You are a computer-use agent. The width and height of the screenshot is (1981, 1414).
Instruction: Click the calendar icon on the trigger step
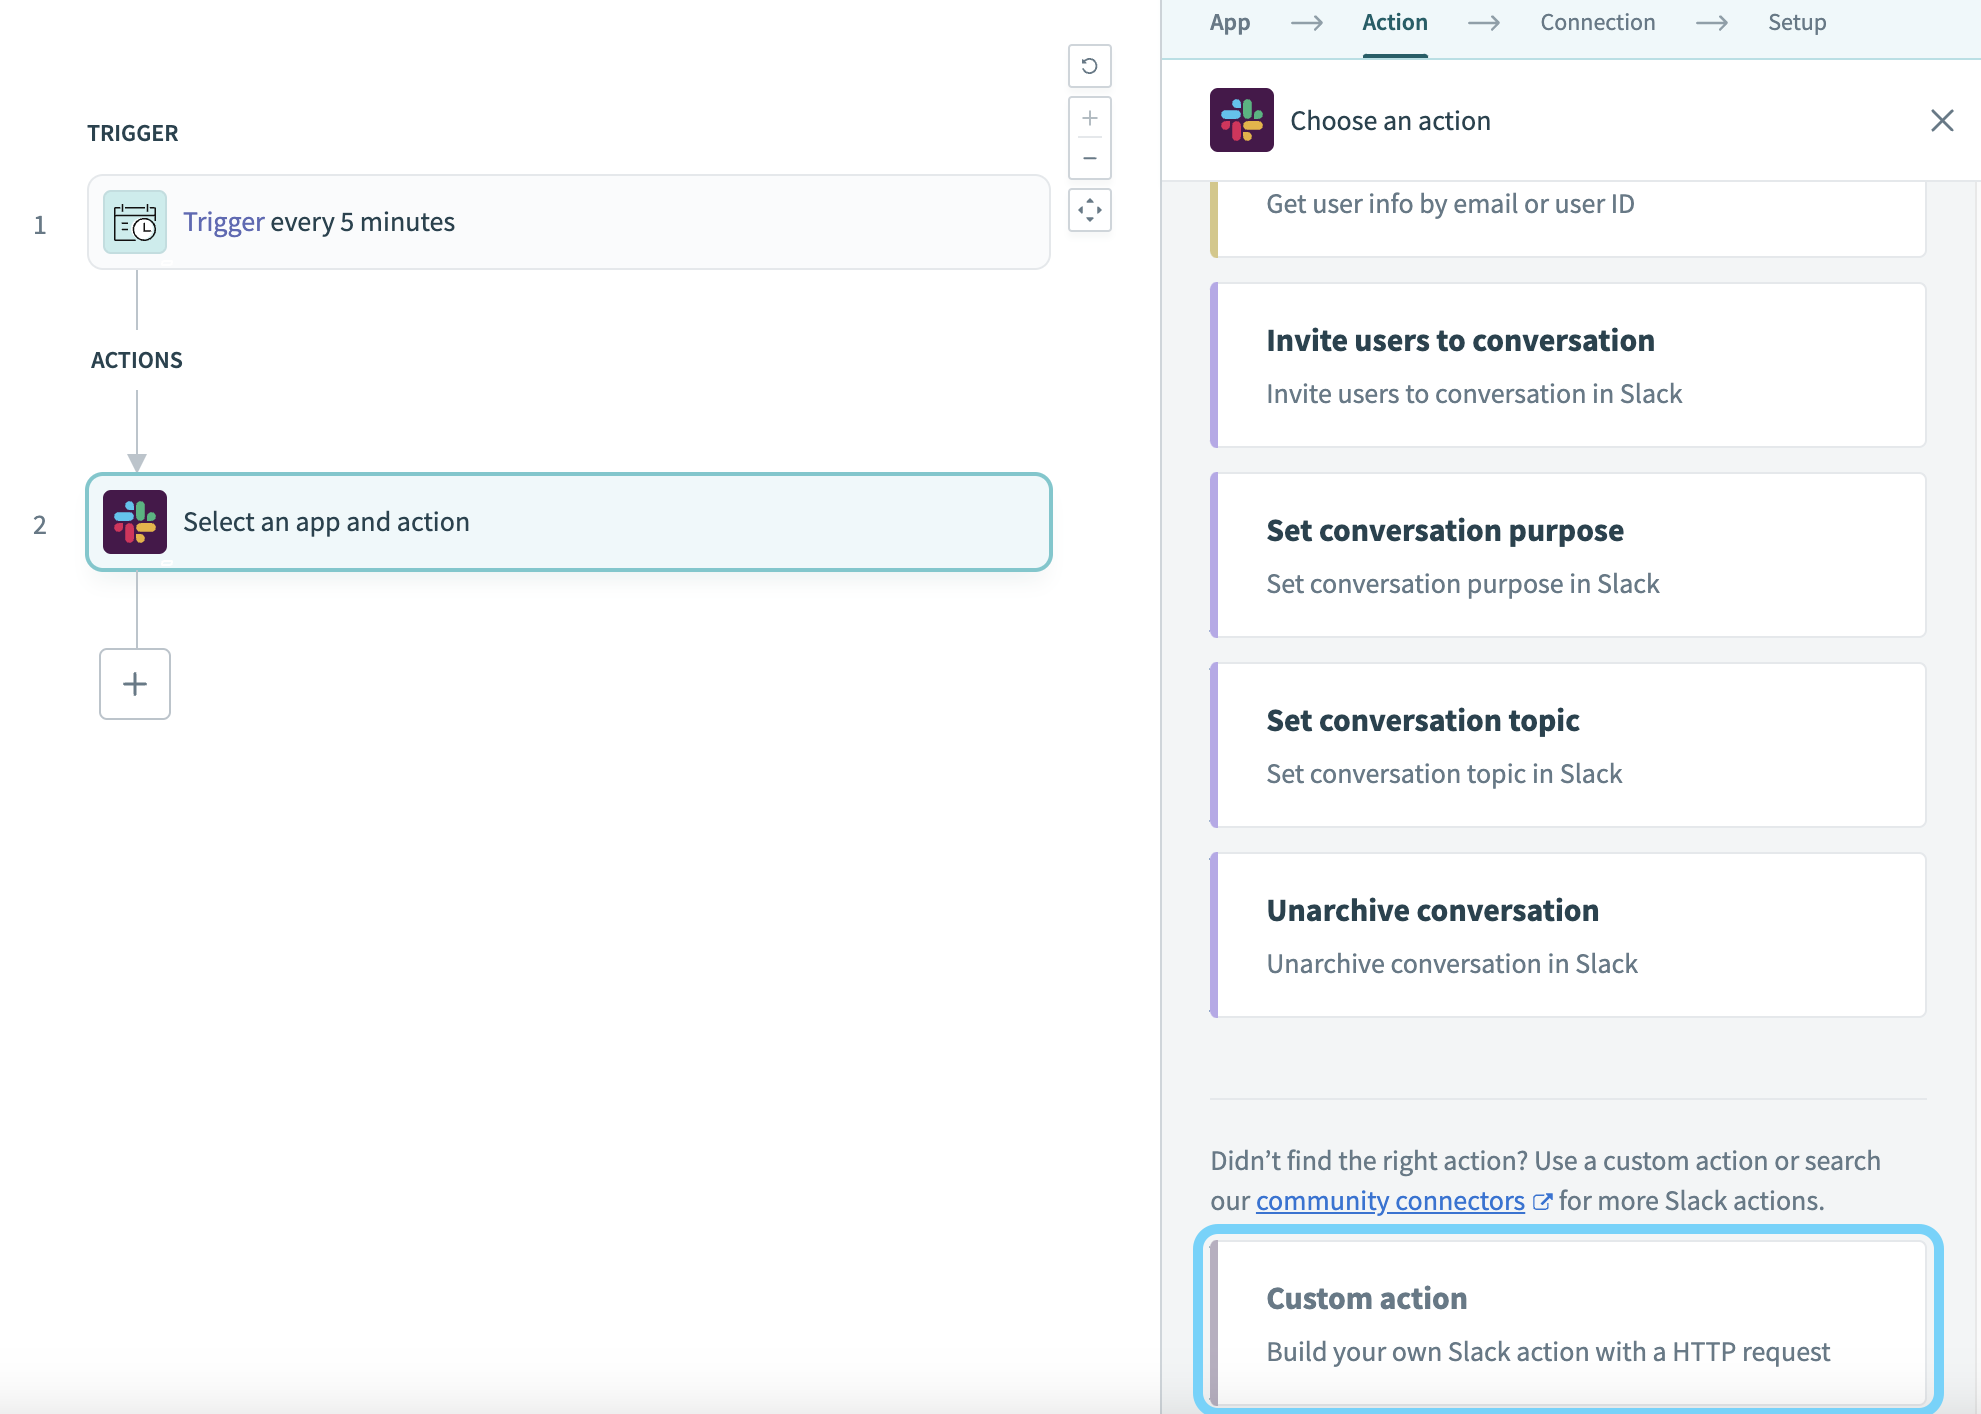pyautogui.click(x=134, y=222)
